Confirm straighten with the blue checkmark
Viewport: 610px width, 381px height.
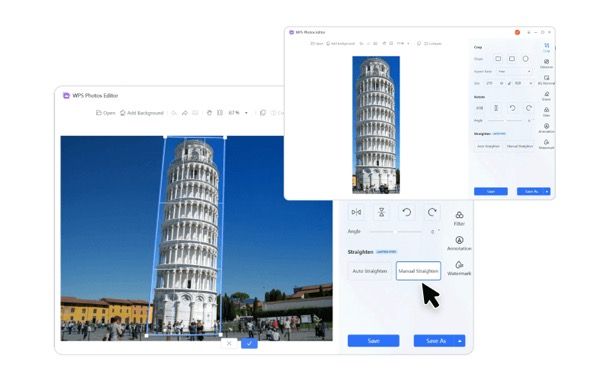(249, 343)
